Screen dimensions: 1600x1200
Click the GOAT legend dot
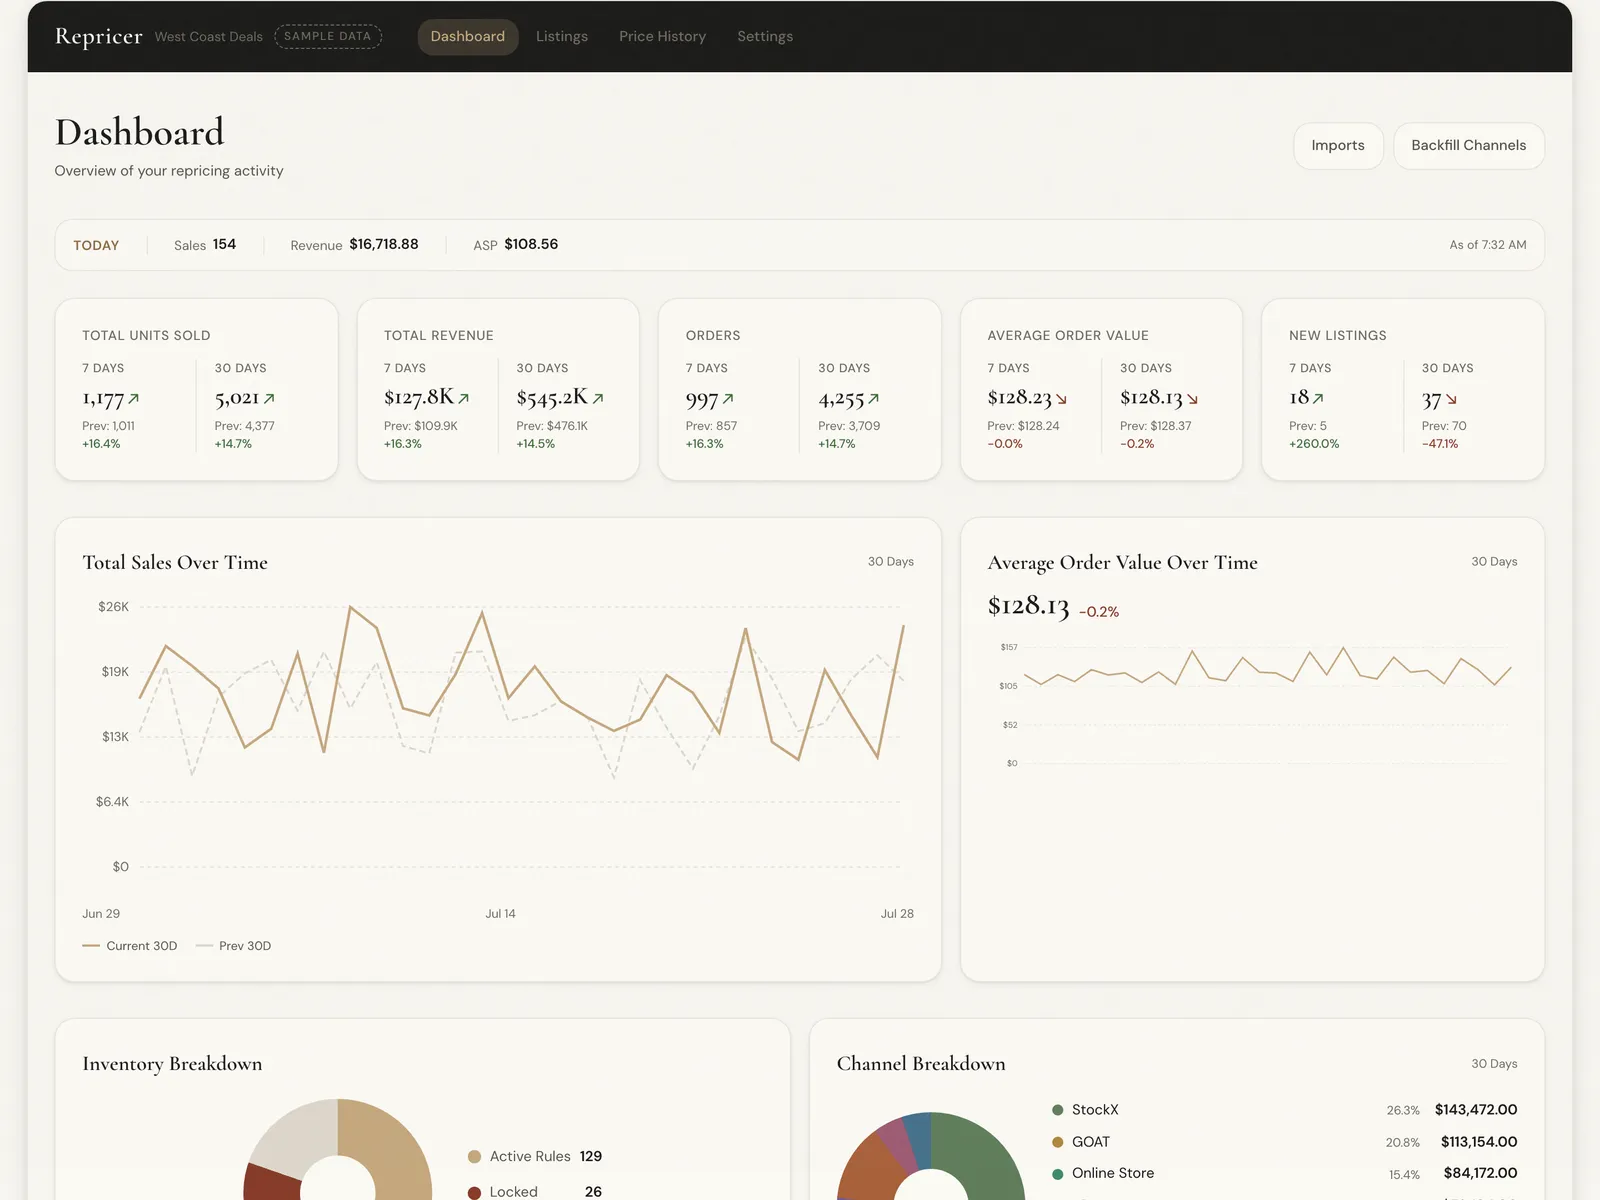tap(1057, 1142)
